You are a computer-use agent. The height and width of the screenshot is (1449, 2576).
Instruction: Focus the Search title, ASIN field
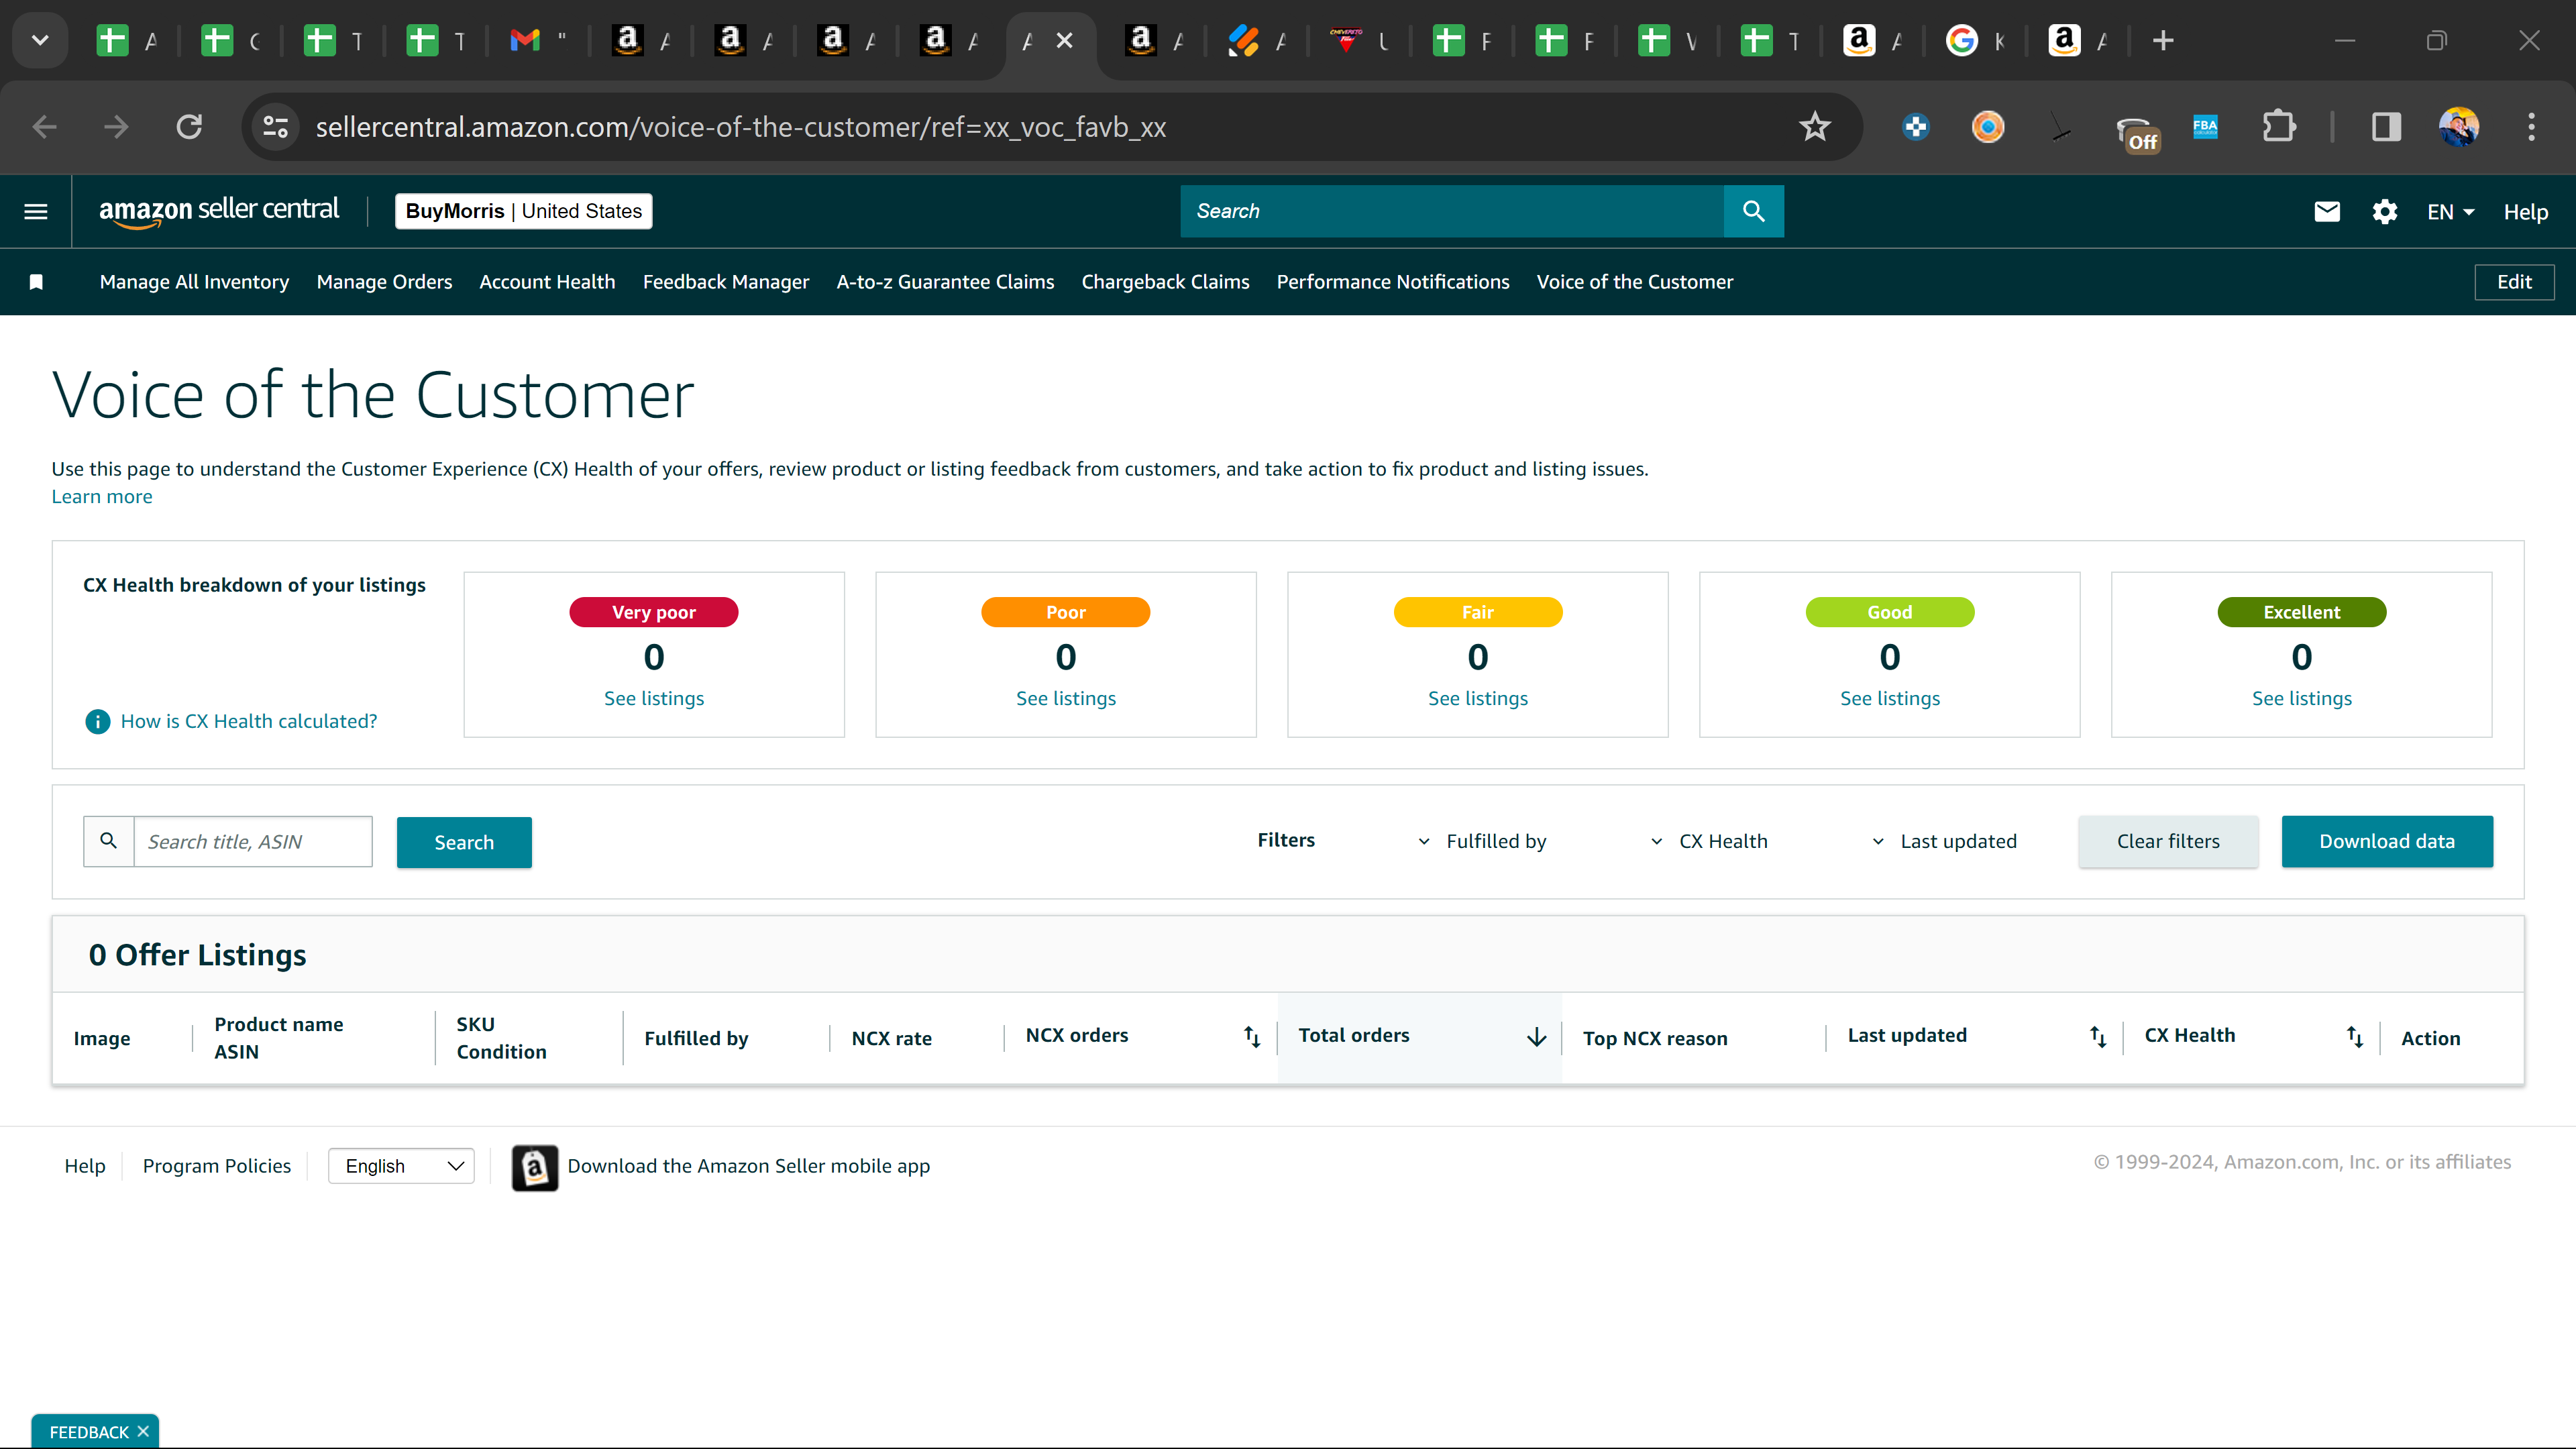tap(253, 842)
